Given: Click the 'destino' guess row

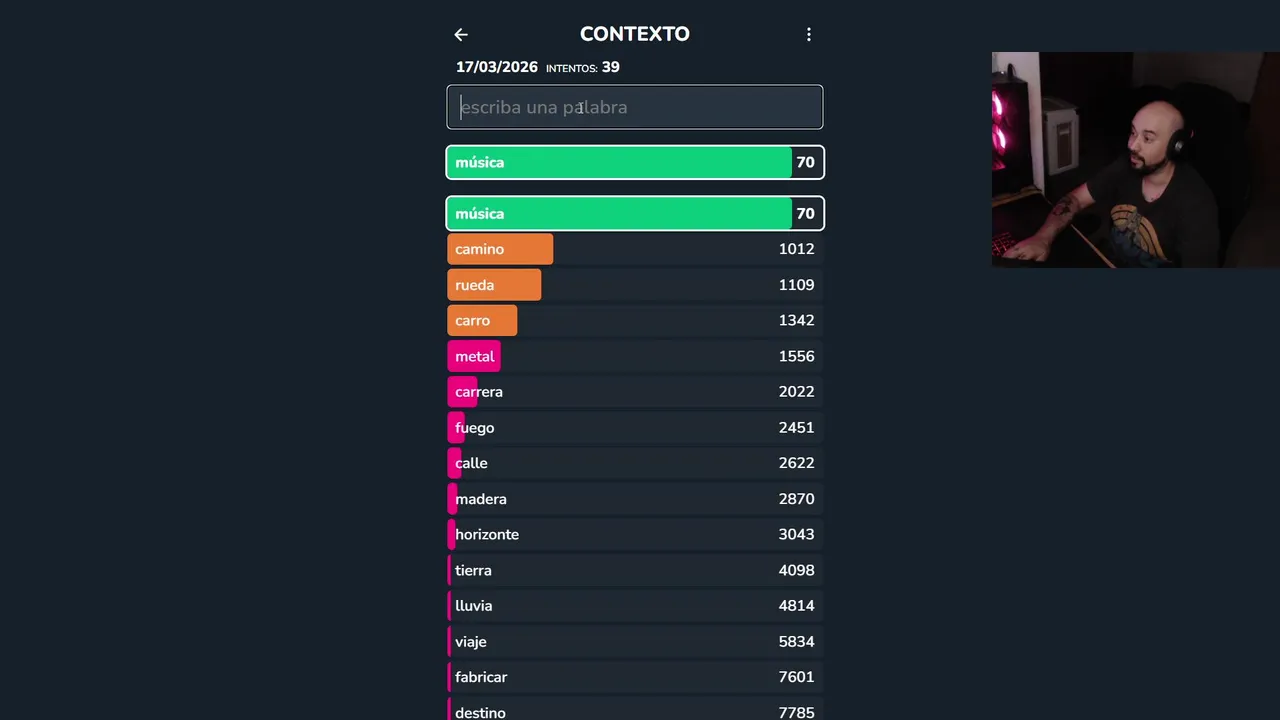Looking at the screenshot, I should coord(635,711).
